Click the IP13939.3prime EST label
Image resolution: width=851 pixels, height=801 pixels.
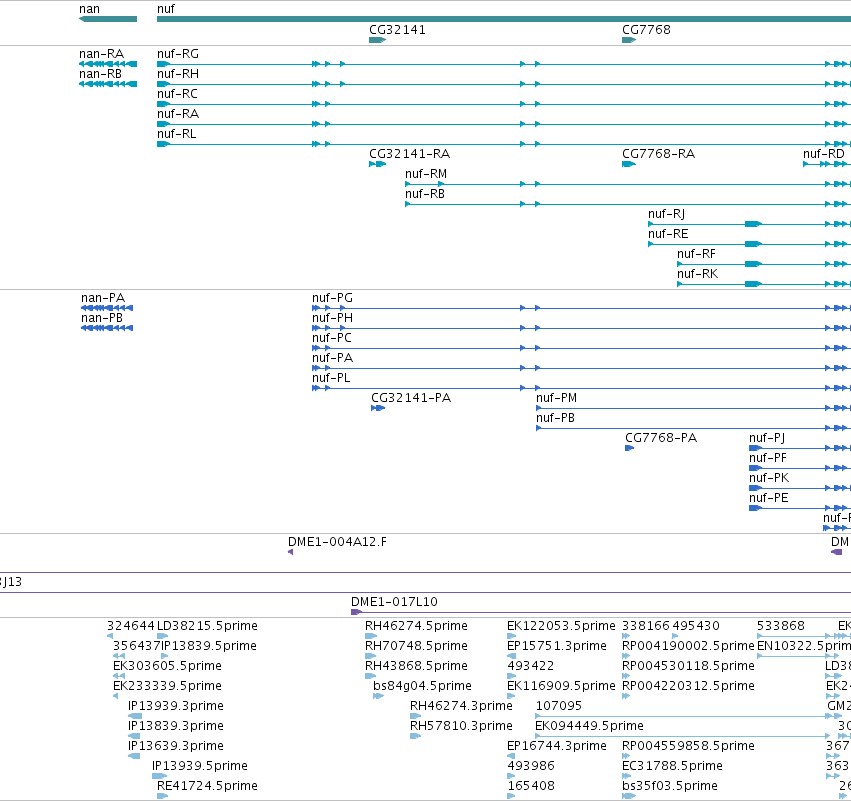176,707
